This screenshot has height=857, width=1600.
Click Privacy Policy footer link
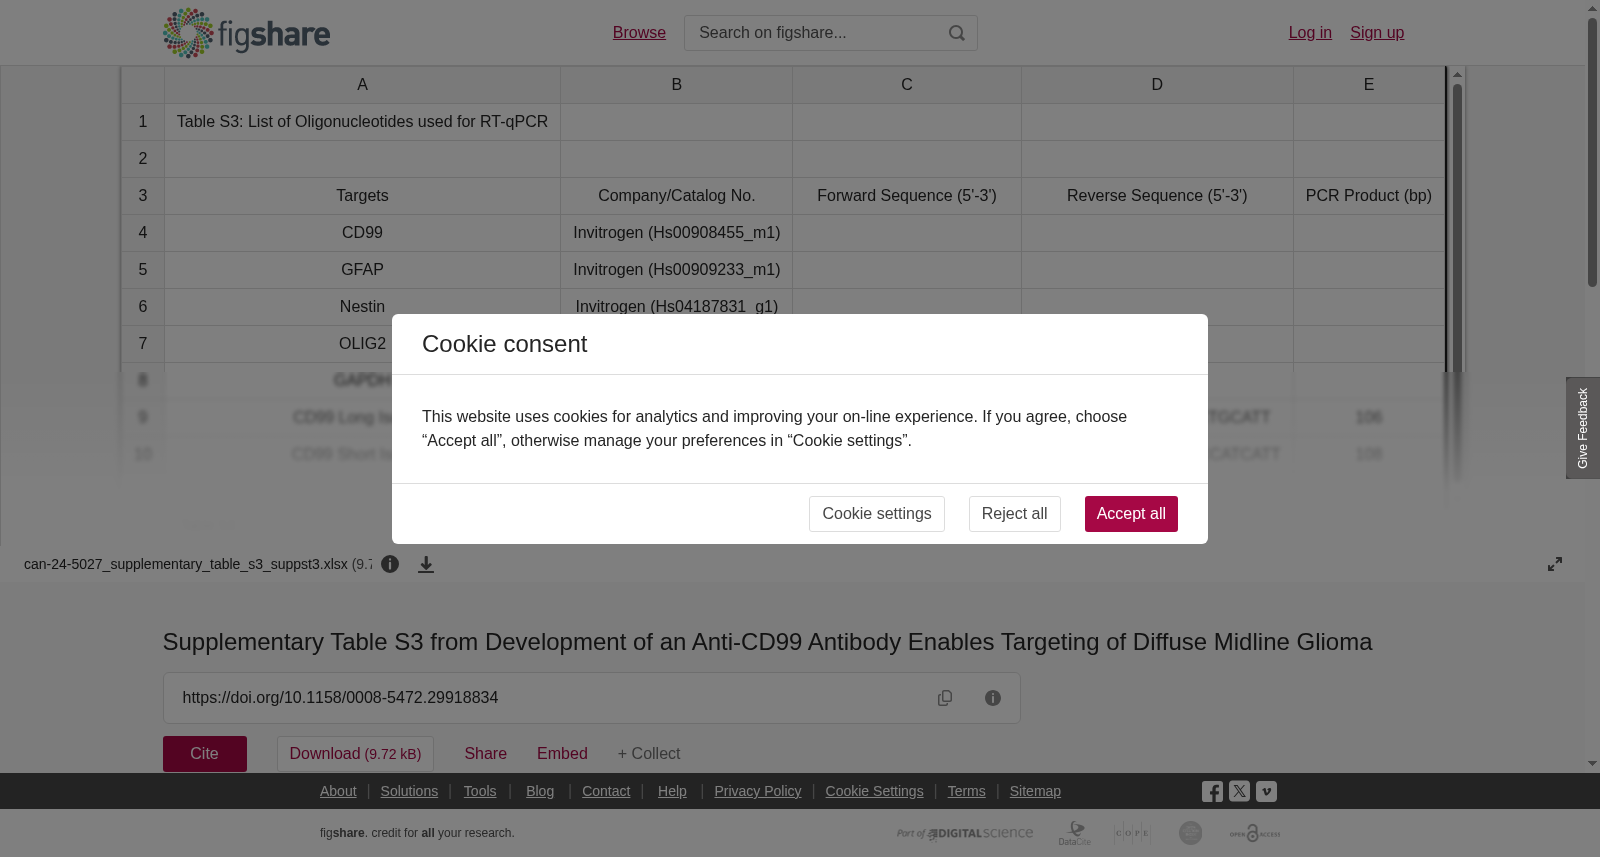(757, 791)
